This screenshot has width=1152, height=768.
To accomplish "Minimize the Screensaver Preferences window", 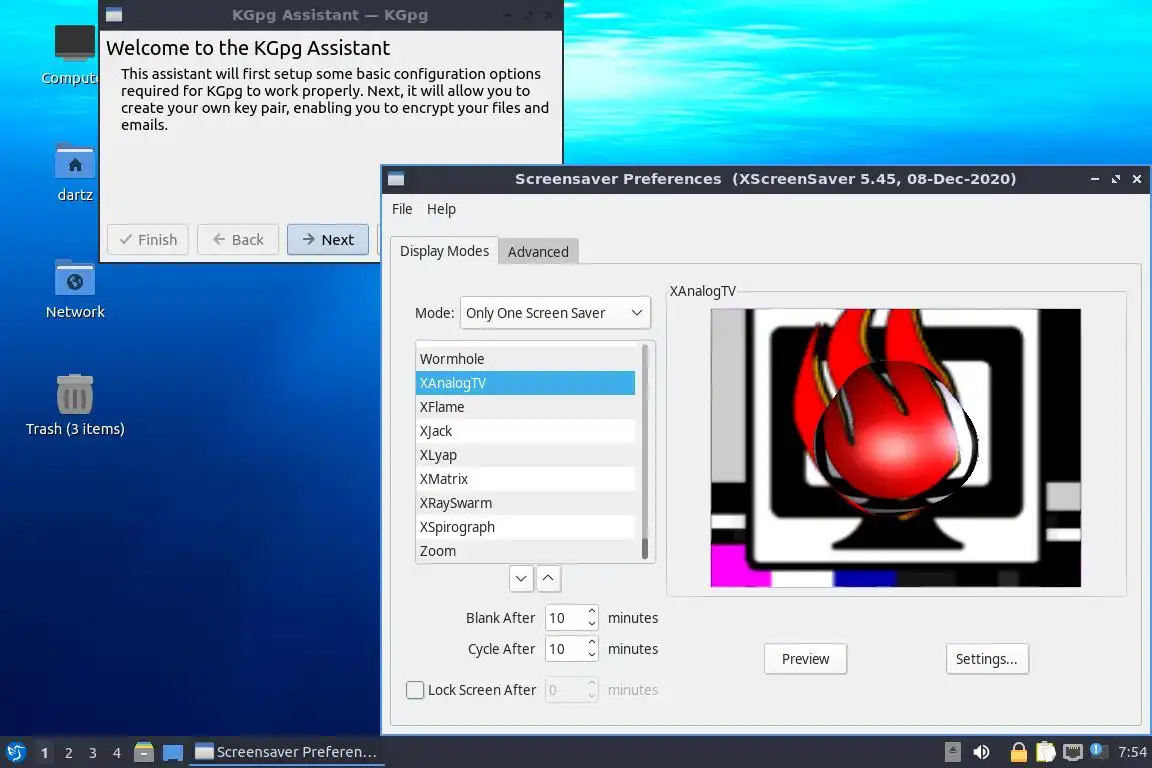I will point(1095,179).
